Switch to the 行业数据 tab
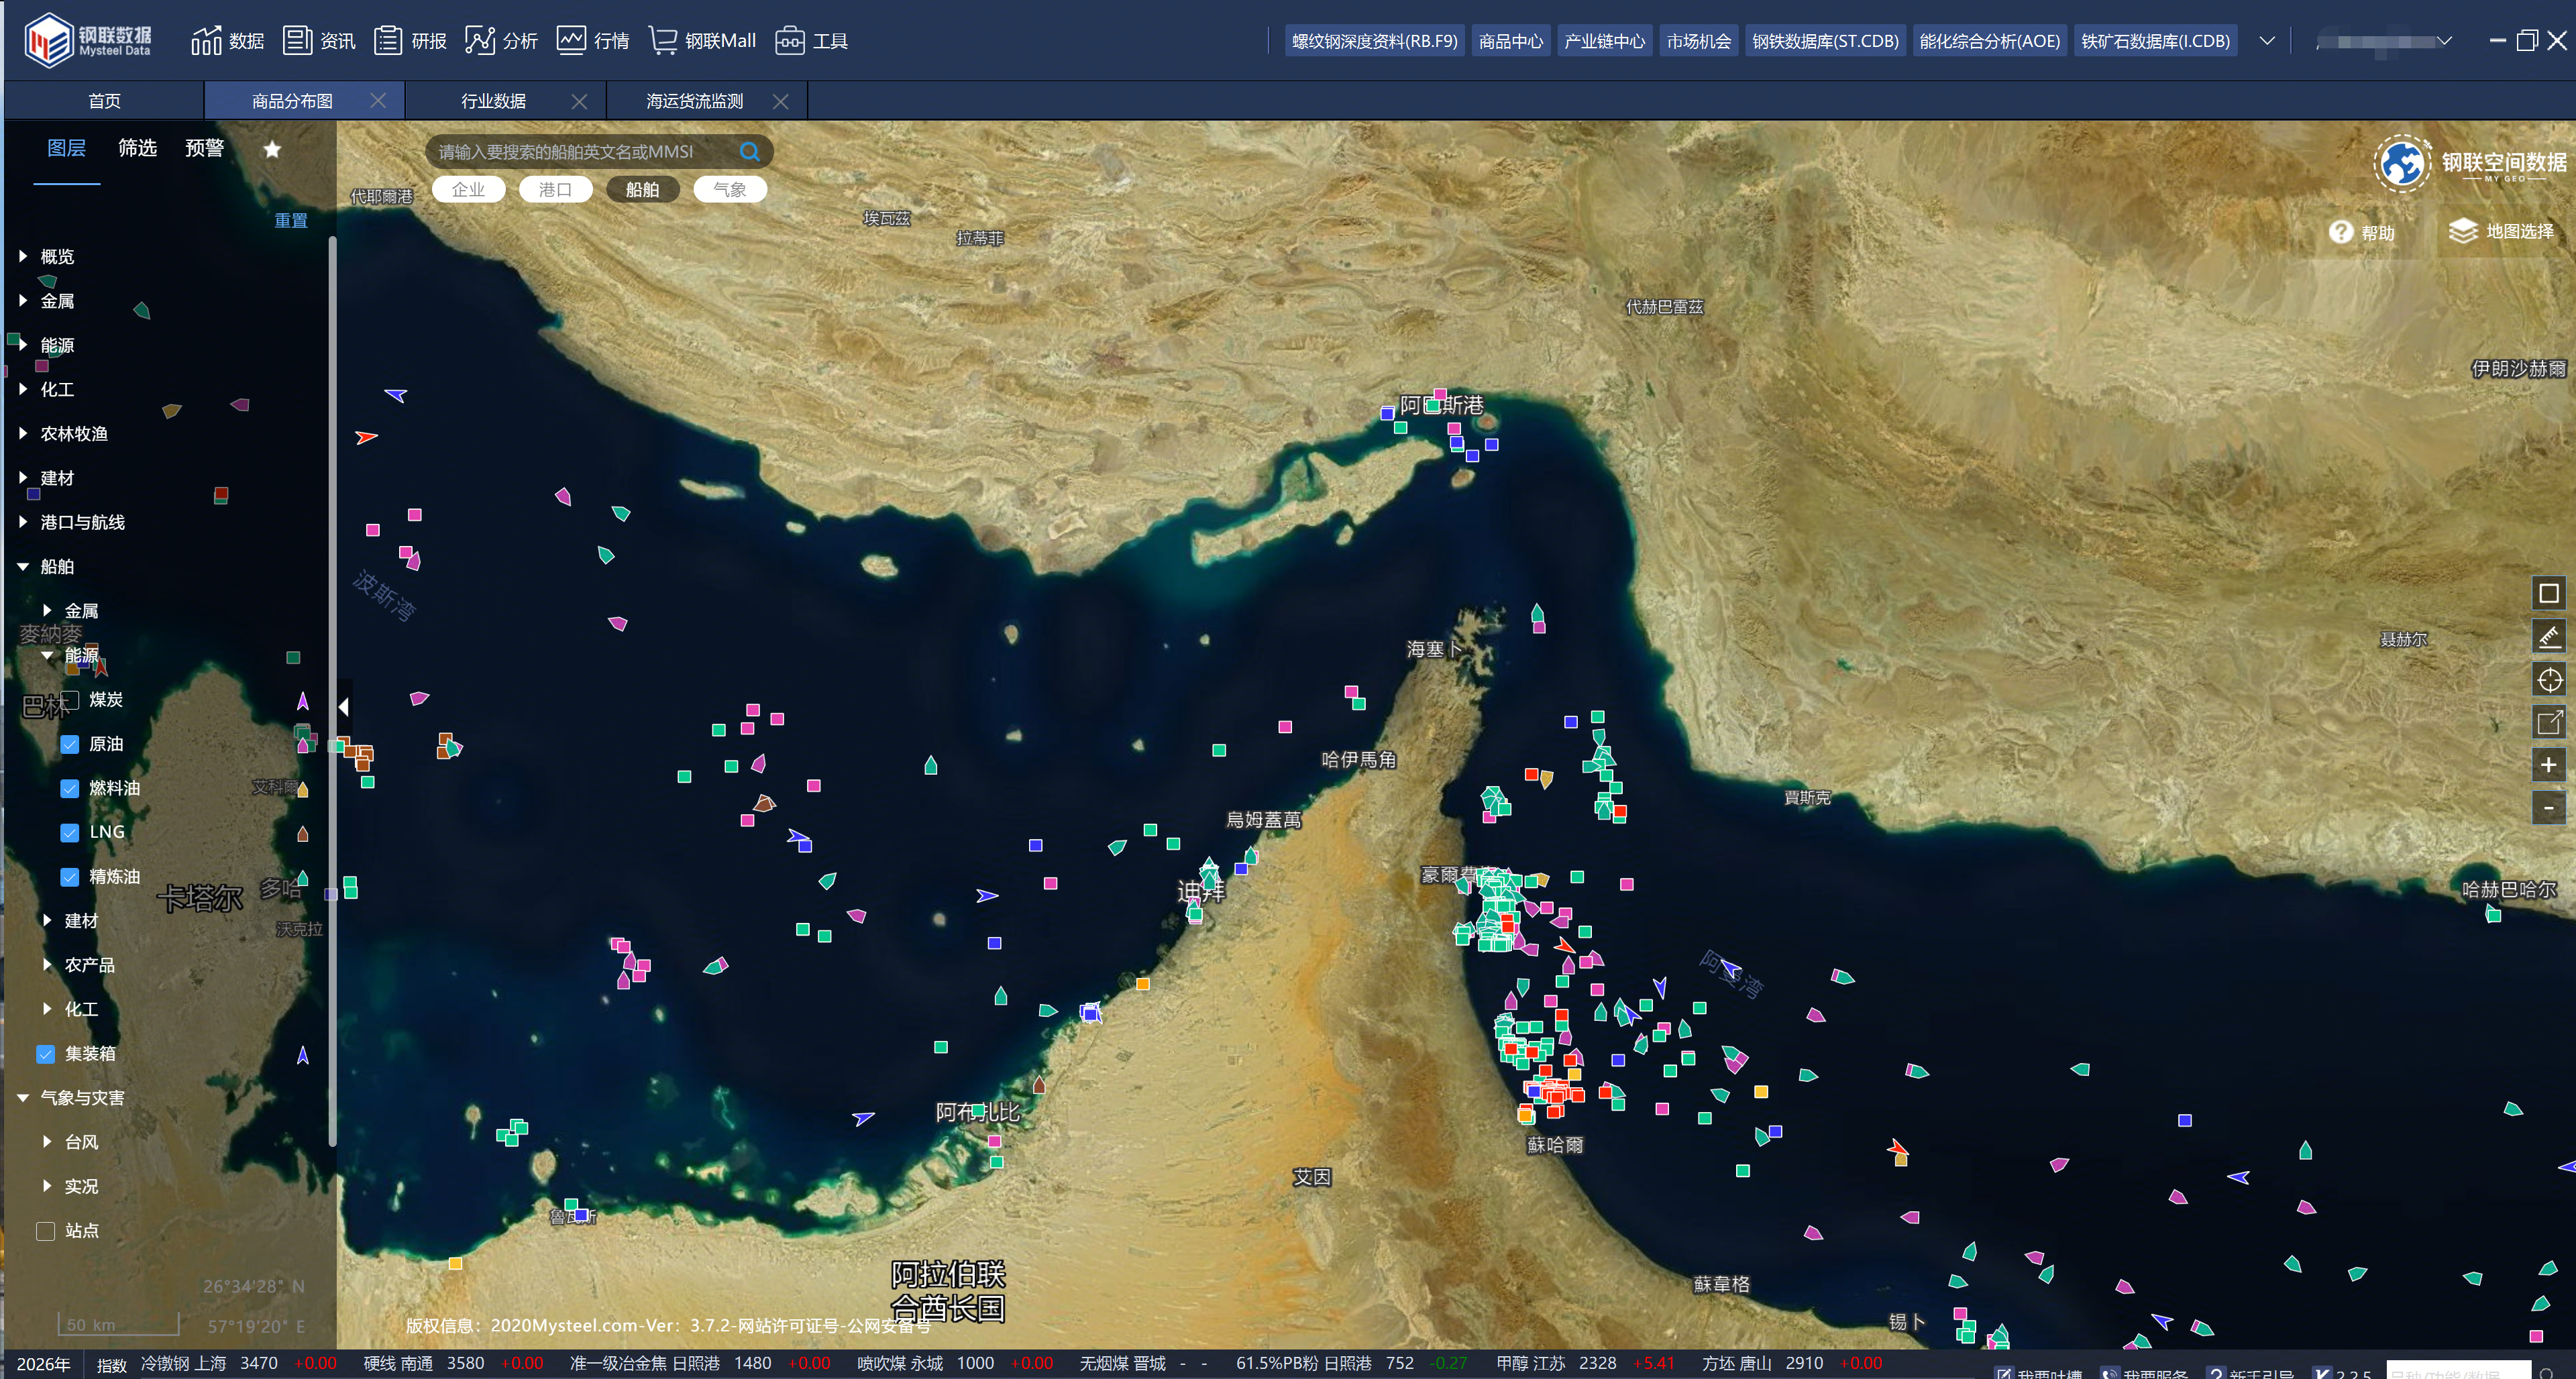The height and width of the screenshot is (1379, 2576). (493, 101)
